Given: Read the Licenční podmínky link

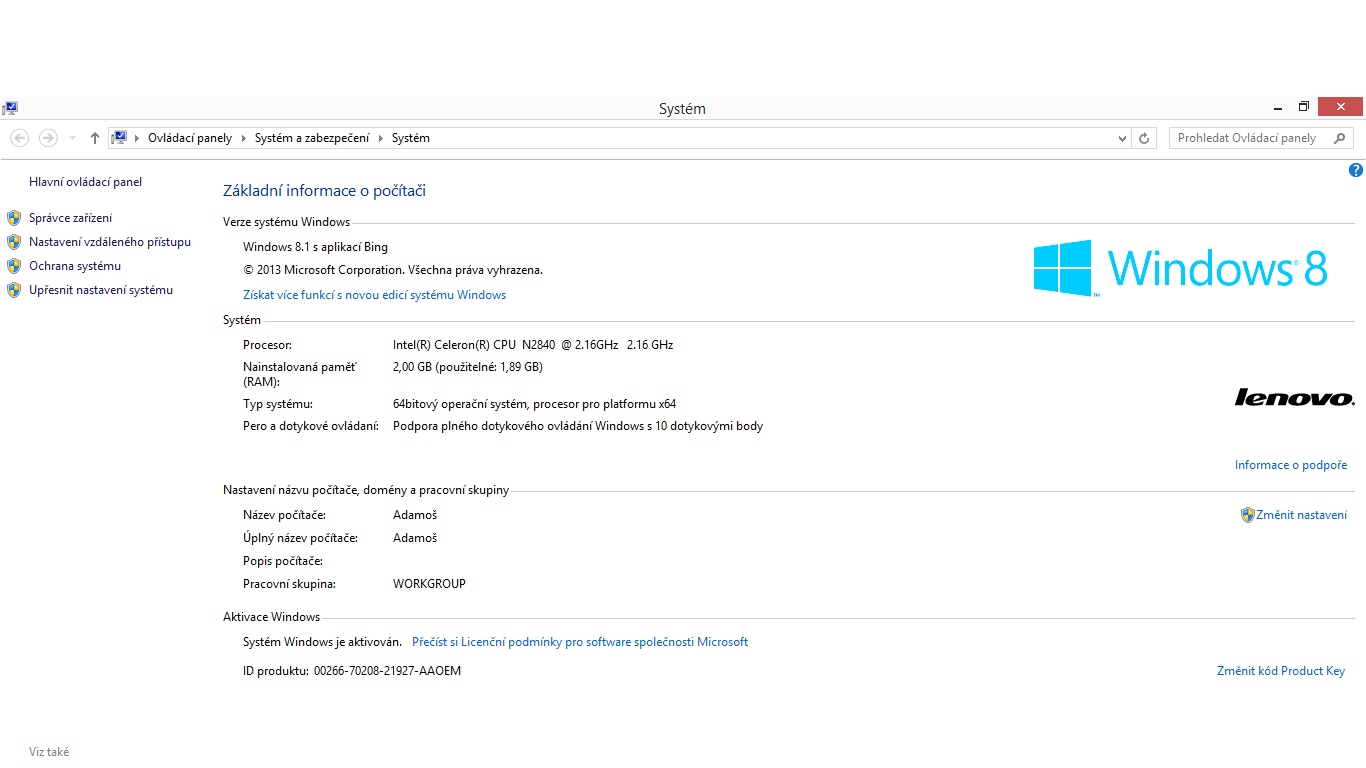Looking at the screenshot, I should (x=580, y=642).
